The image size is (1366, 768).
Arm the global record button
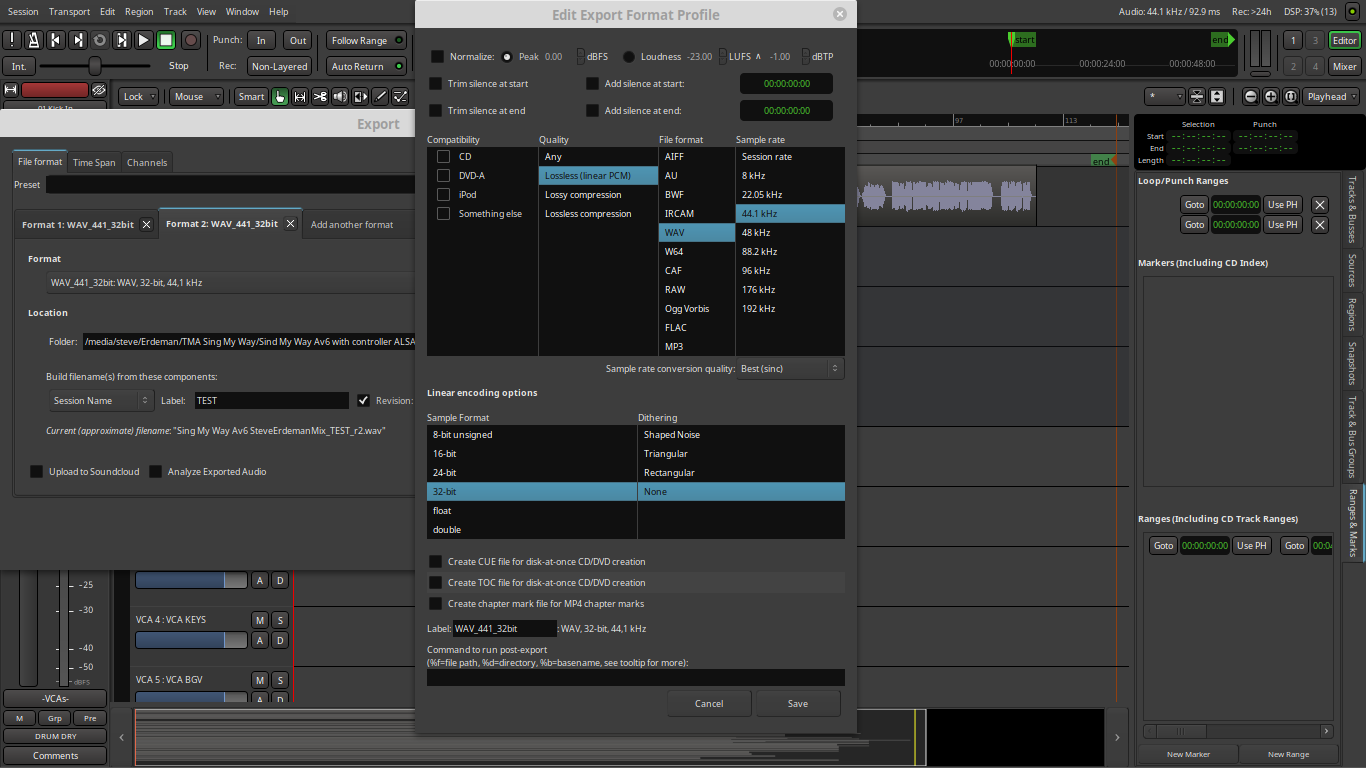190,40
